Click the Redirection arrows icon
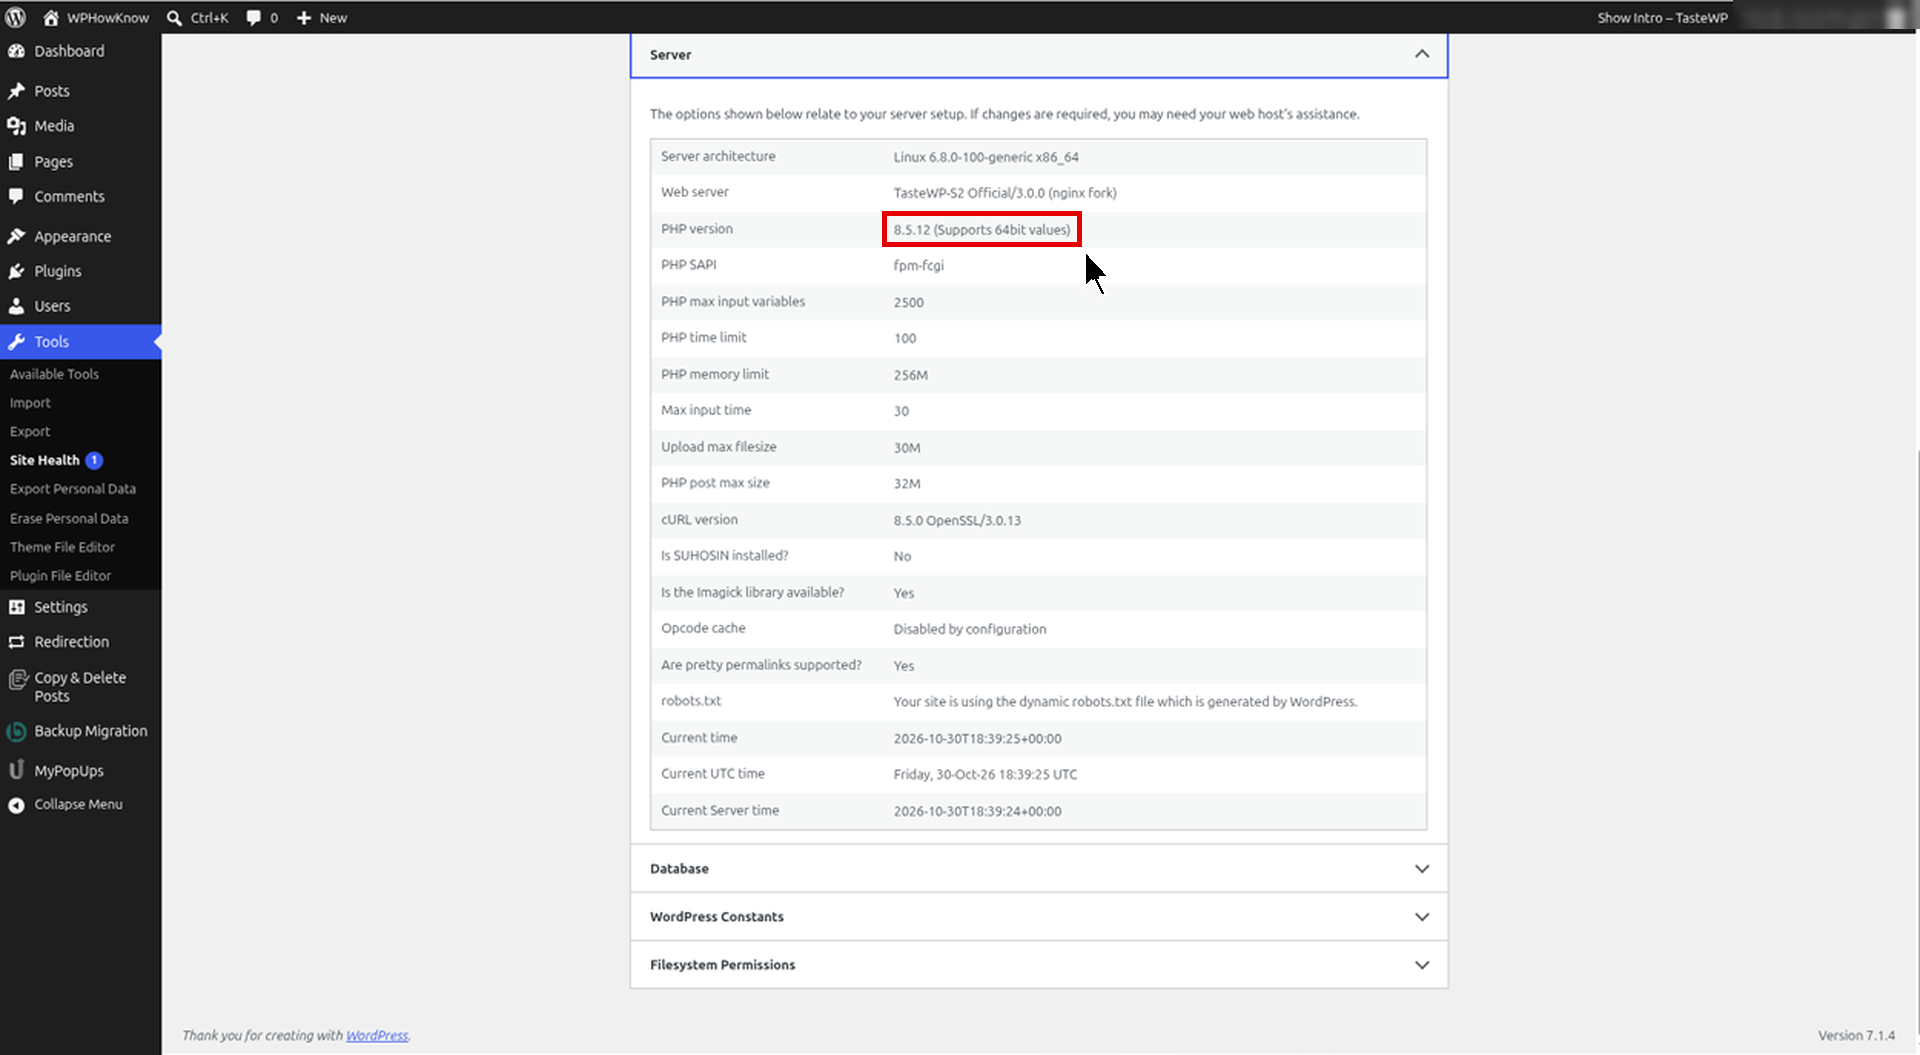The image size is (1920, 1055). (x=16, y=642)
